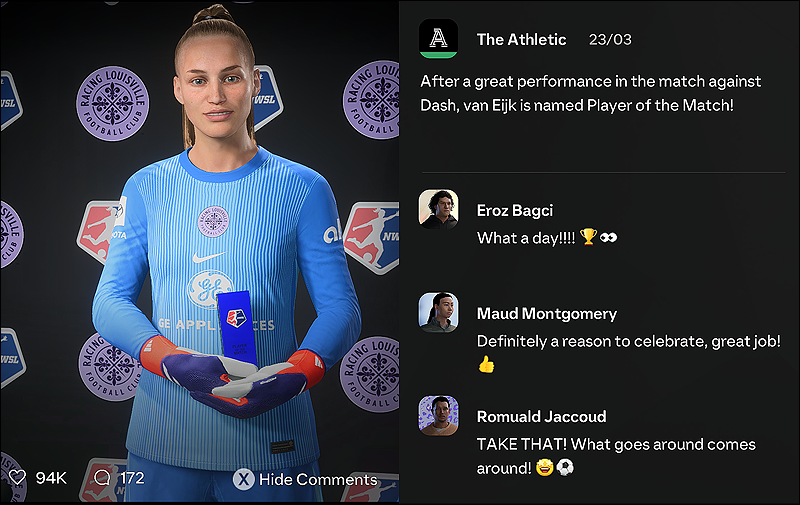Select Romuald Jaccoud's profile avatar

[x=438, y=415]
